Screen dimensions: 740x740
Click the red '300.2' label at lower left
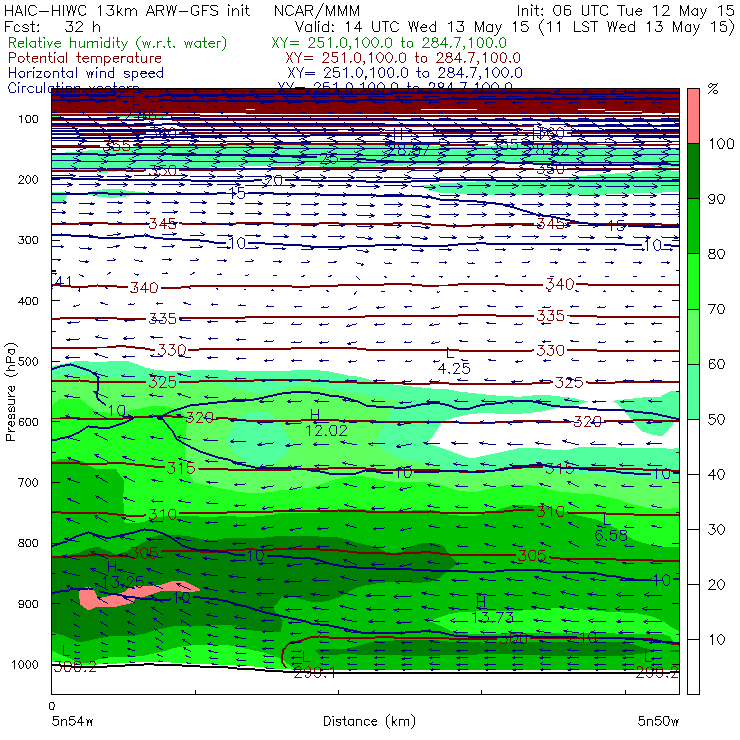point(75,666)
